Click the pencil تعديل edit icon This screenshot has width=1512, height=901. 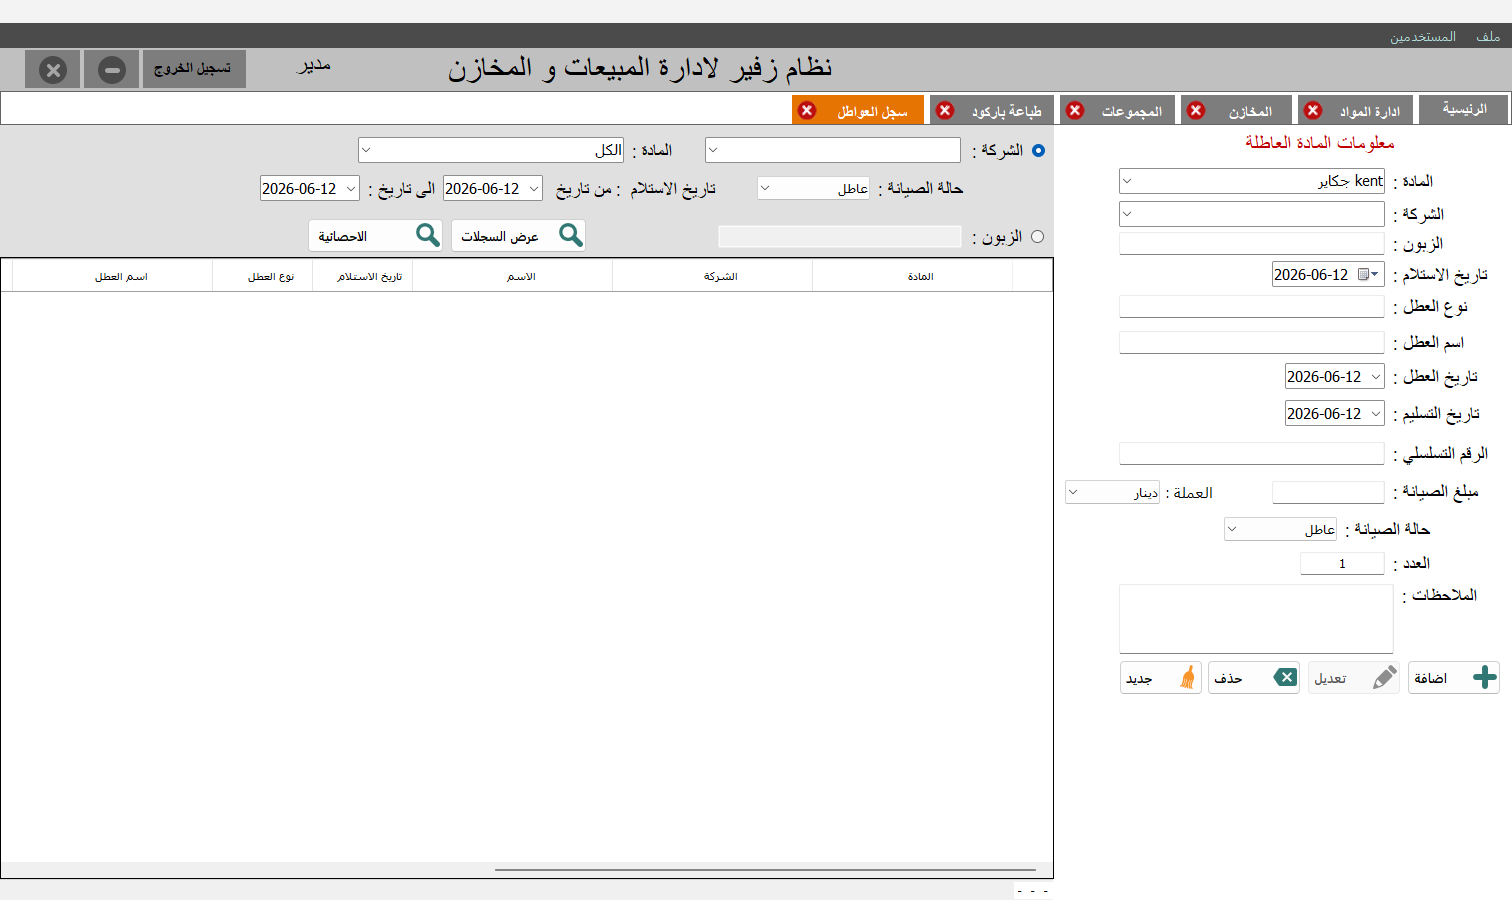tap(1384, 677)
